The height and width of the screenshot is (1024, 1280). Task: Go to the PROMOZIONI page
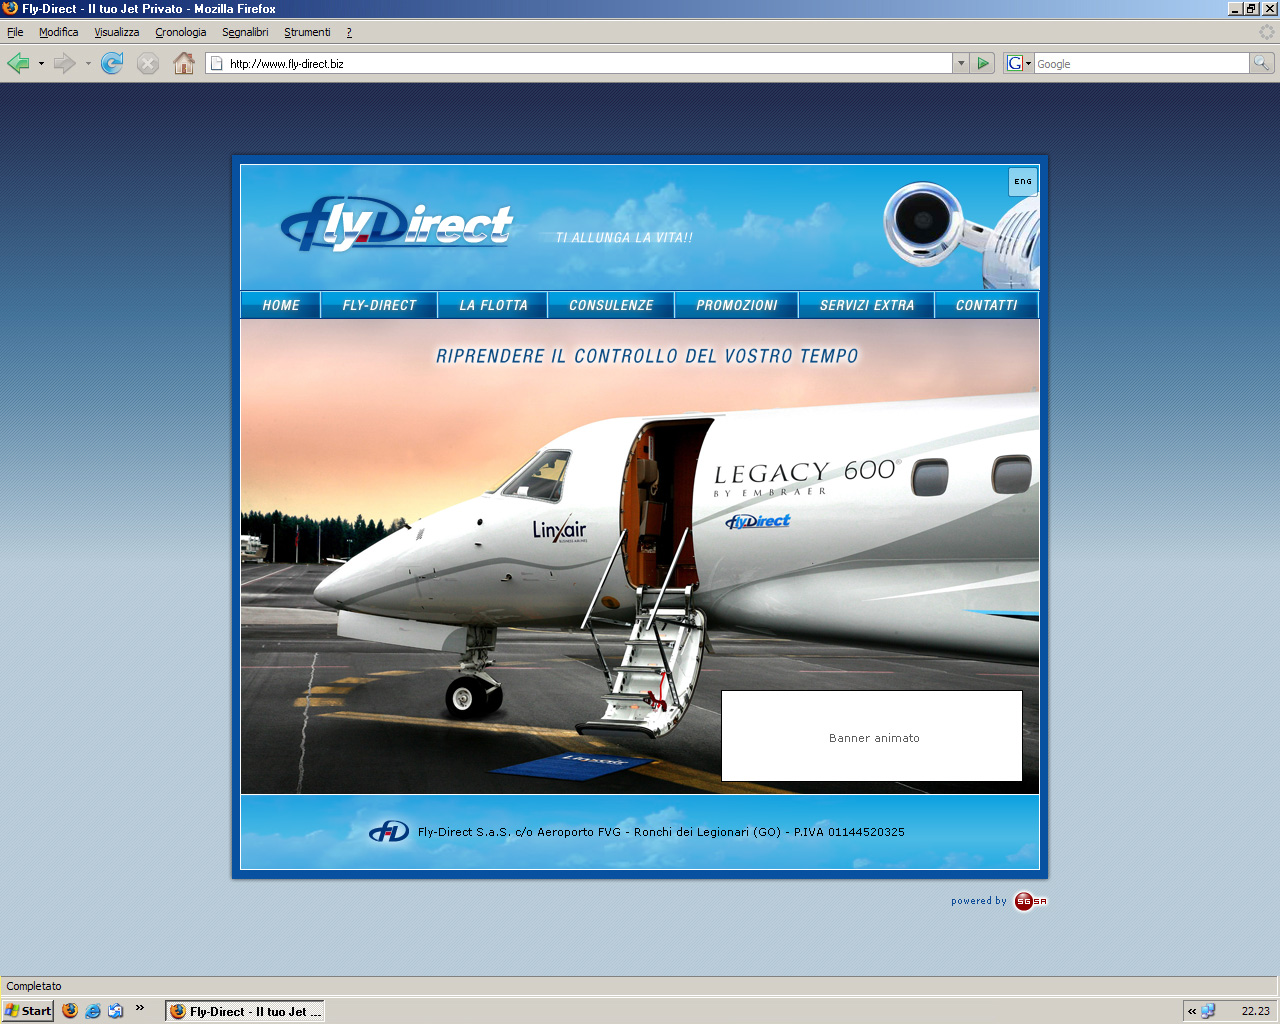[x=736, y=305]
